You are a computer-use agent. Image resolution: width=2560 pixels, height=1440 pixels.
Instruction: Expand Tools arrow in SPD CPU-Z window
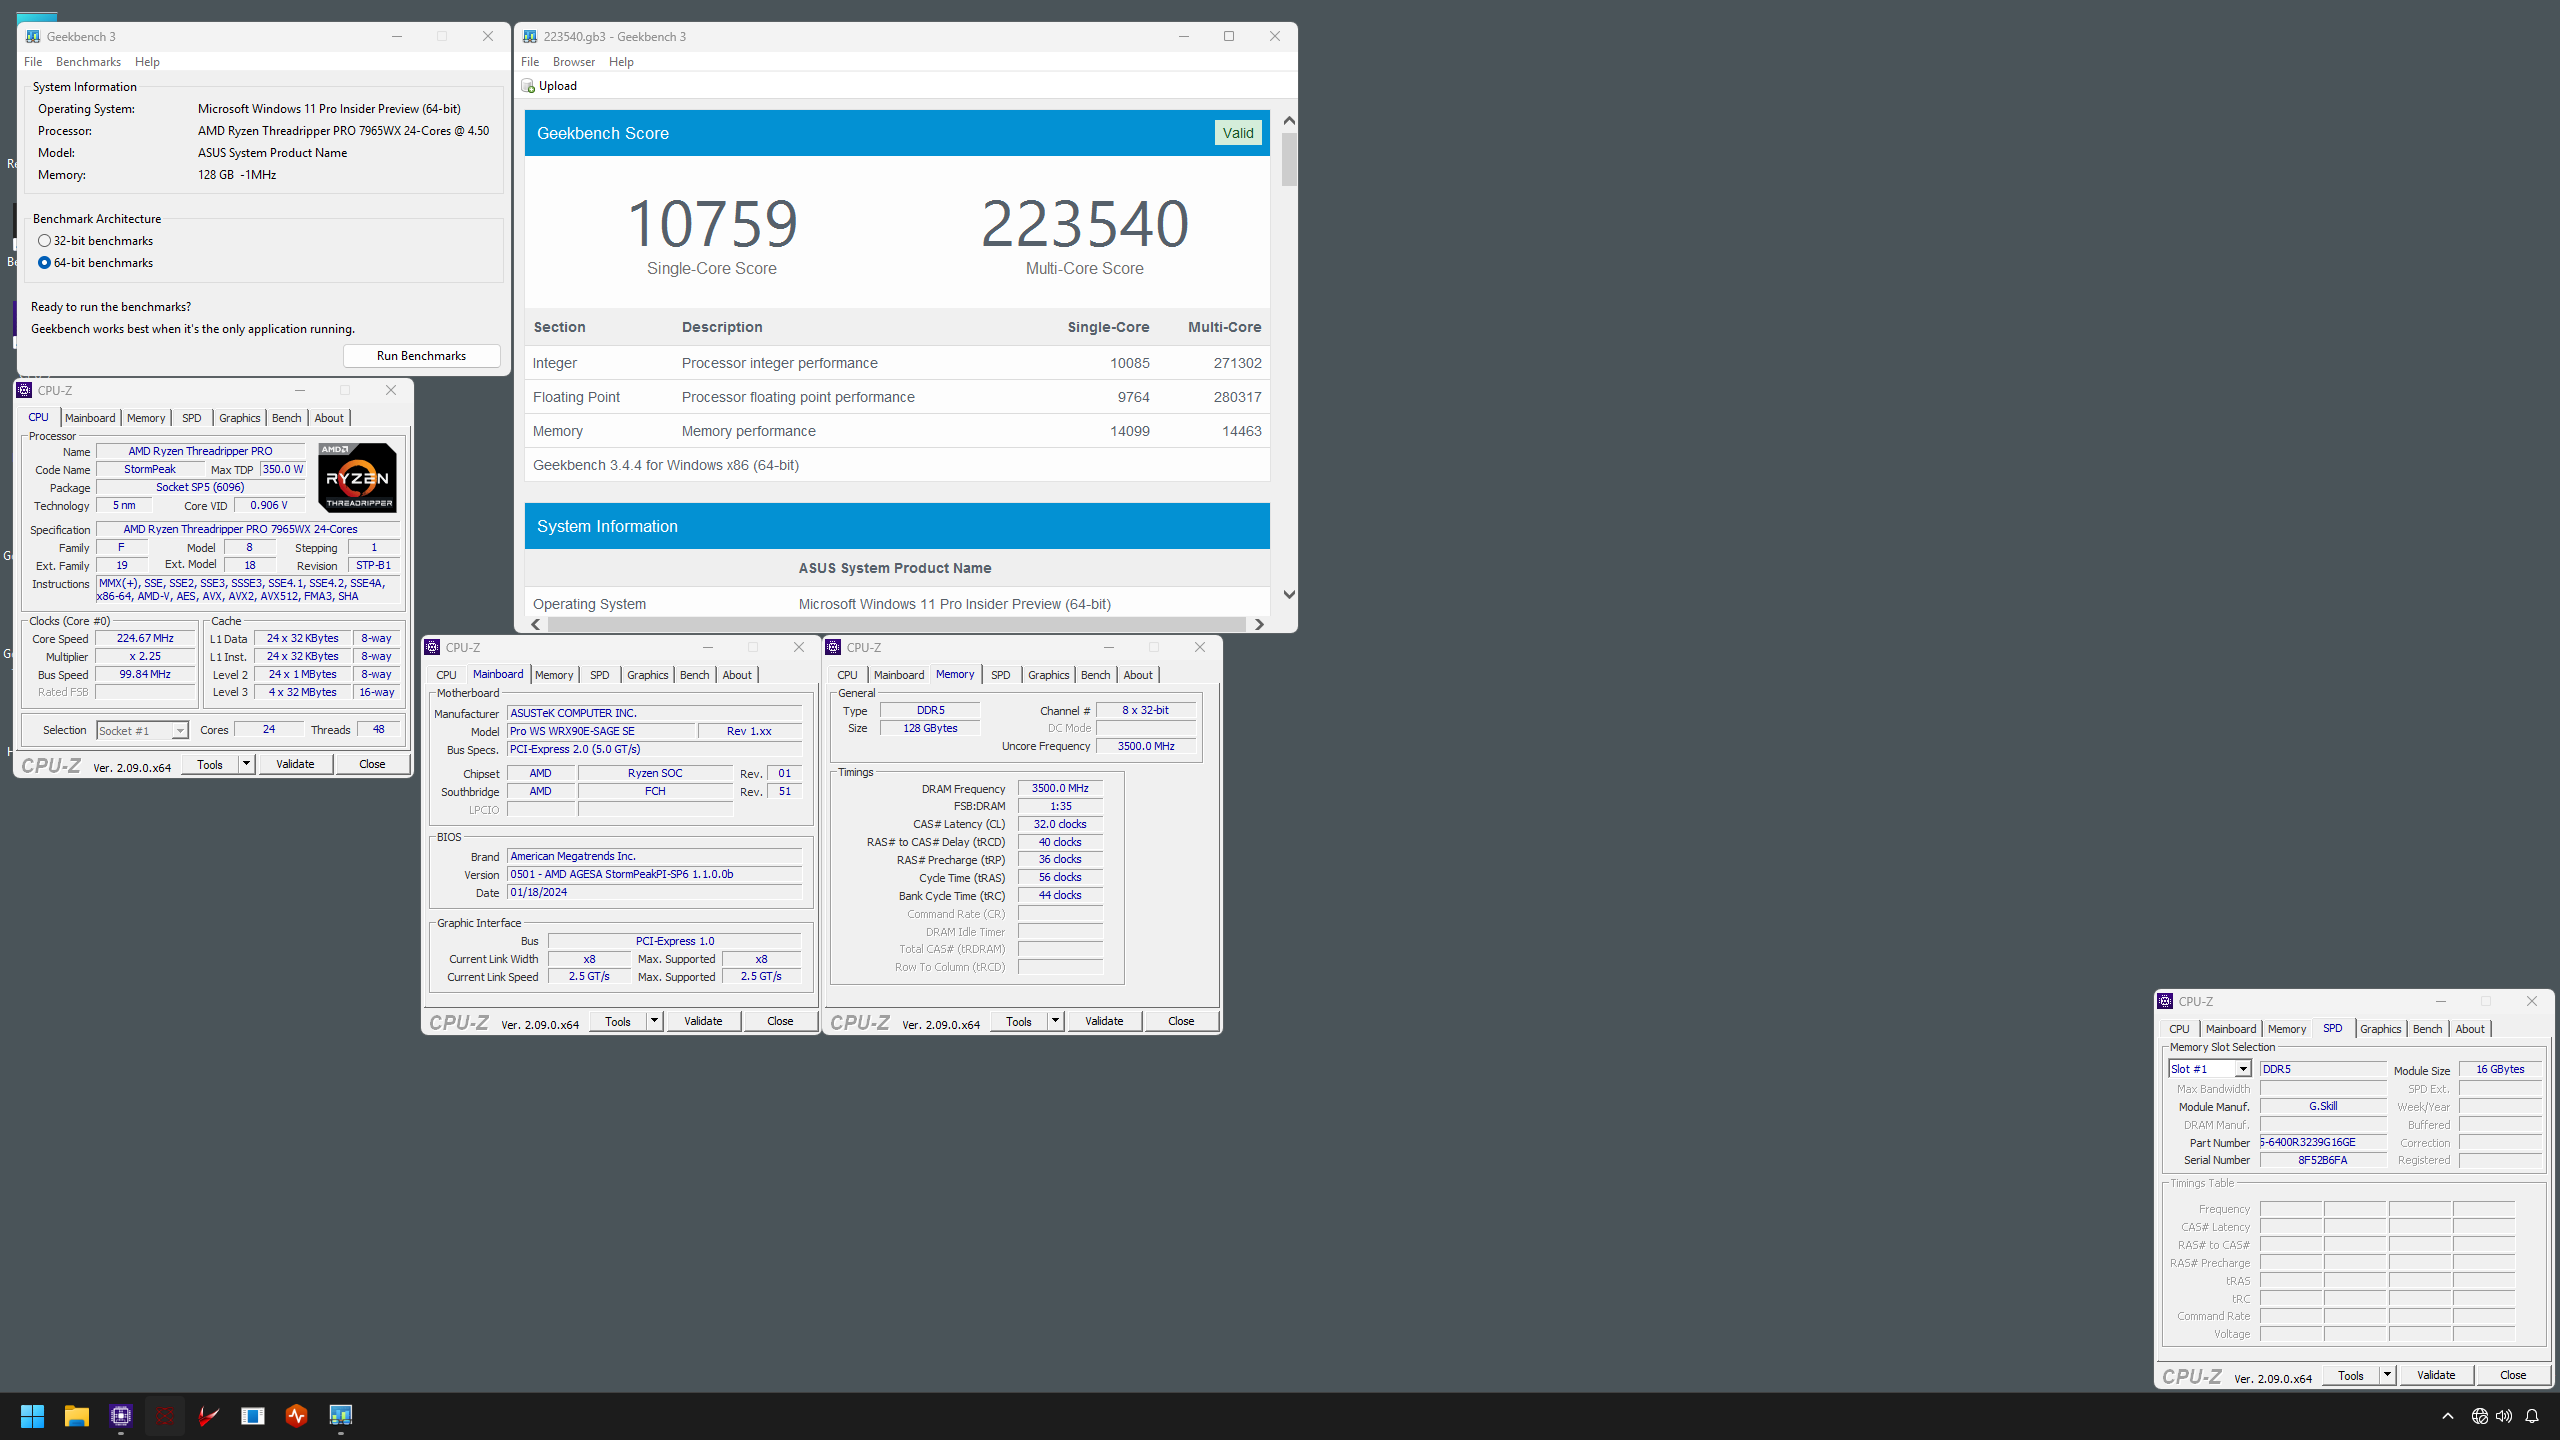click(2387, 1375)
